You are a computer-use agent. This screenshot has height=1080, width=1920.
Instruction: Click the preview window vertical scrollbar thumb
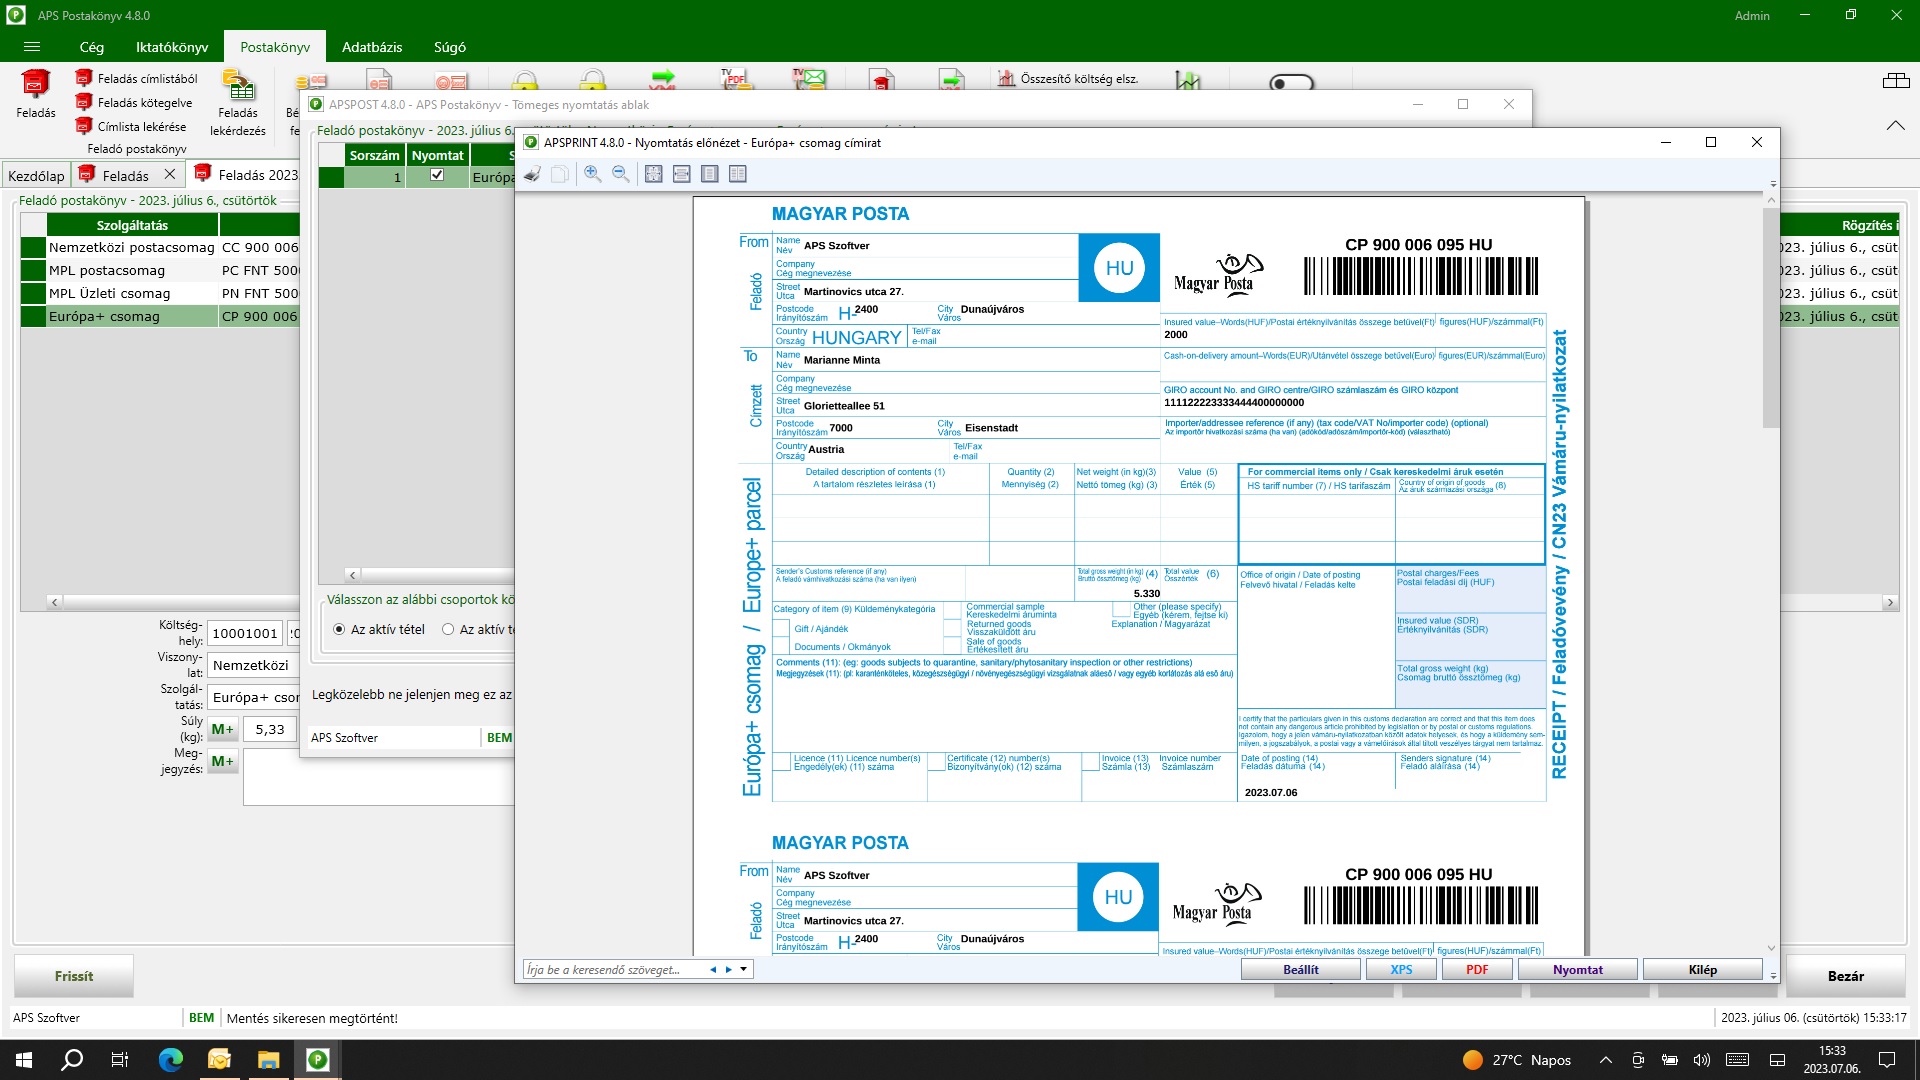pos(1771,317)
